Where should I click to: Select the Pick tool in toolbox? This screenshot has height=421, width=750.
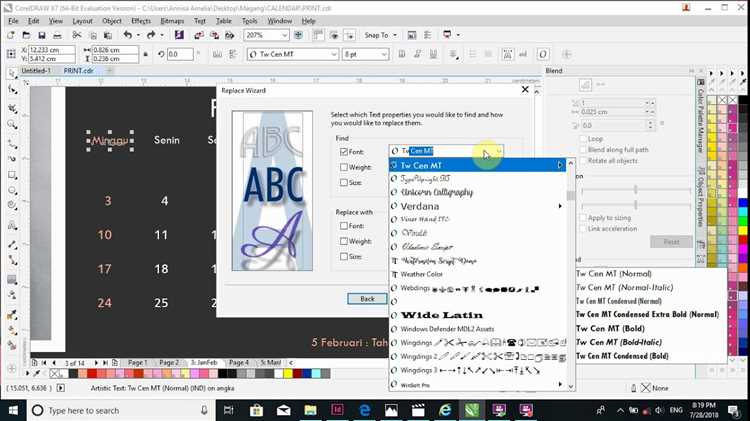(12, 74)
